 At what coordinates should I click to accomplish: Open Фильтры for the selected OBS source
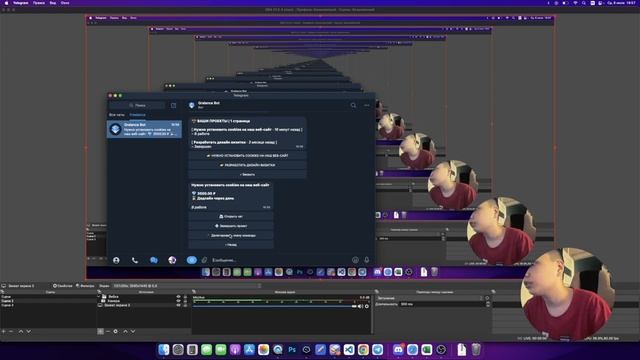point(85,286)
